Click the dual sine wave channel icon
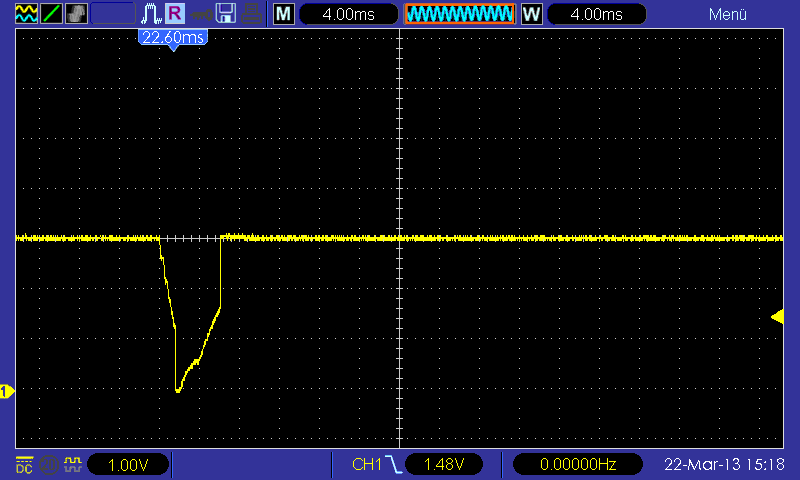The height and width of the screenshot is (480, 800). tap(26, 13)
